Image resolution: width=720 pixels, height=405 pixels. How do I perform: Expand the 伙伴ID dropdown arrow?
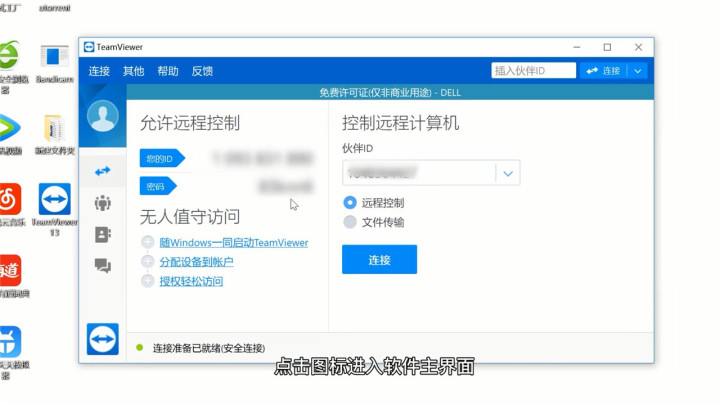coord(508,173)
